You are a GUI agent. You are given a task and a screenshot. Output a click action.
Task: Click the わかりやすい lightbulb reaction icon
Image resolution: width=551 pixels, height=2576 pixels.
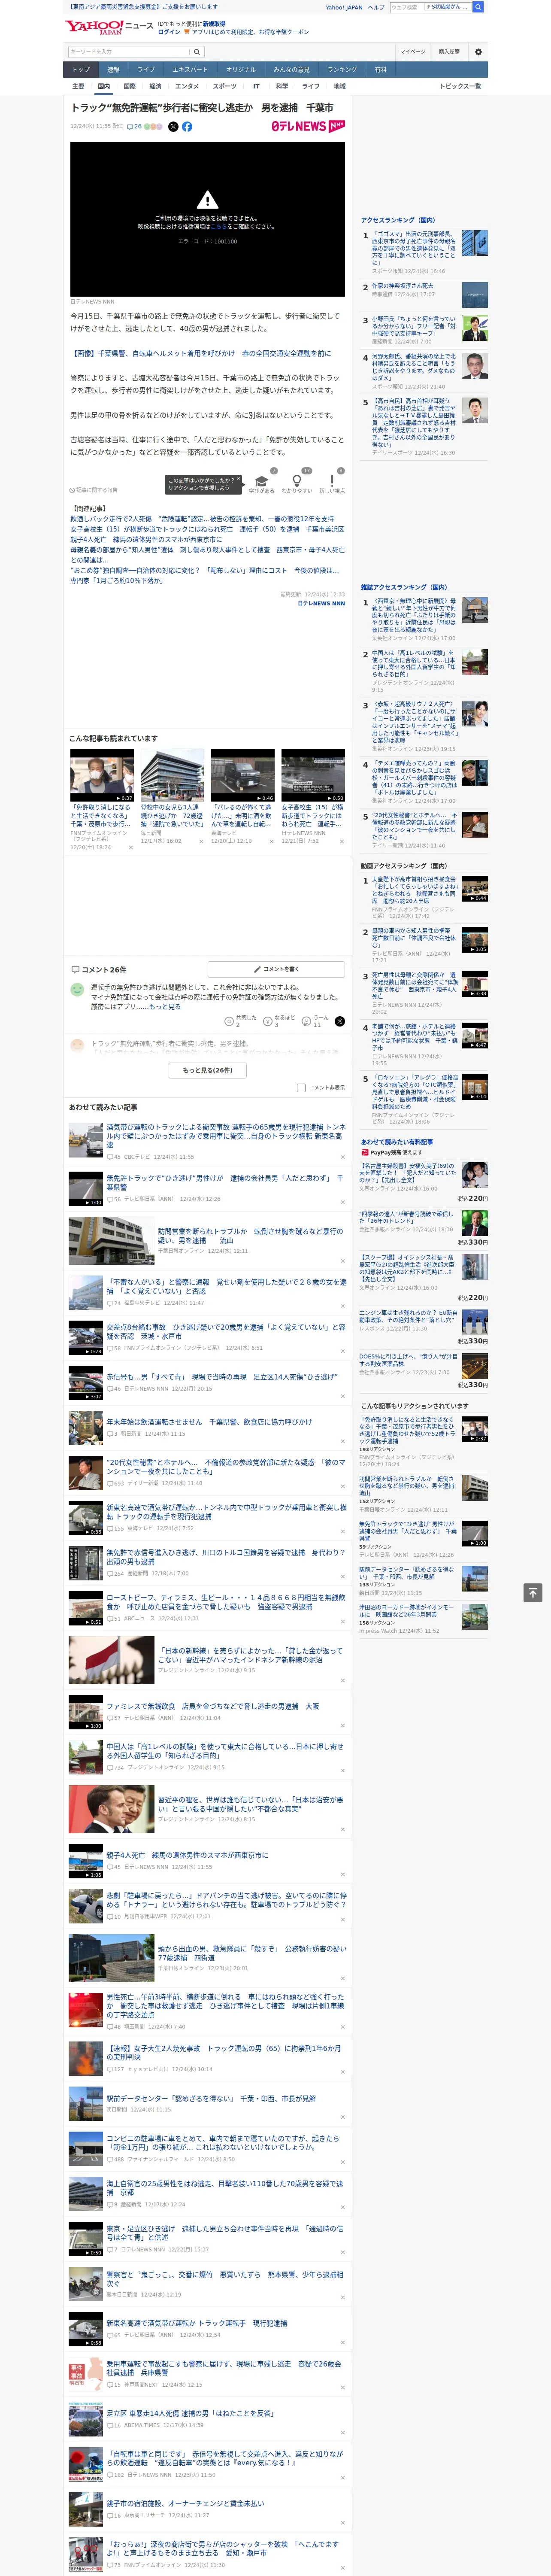tap(296, 481)
